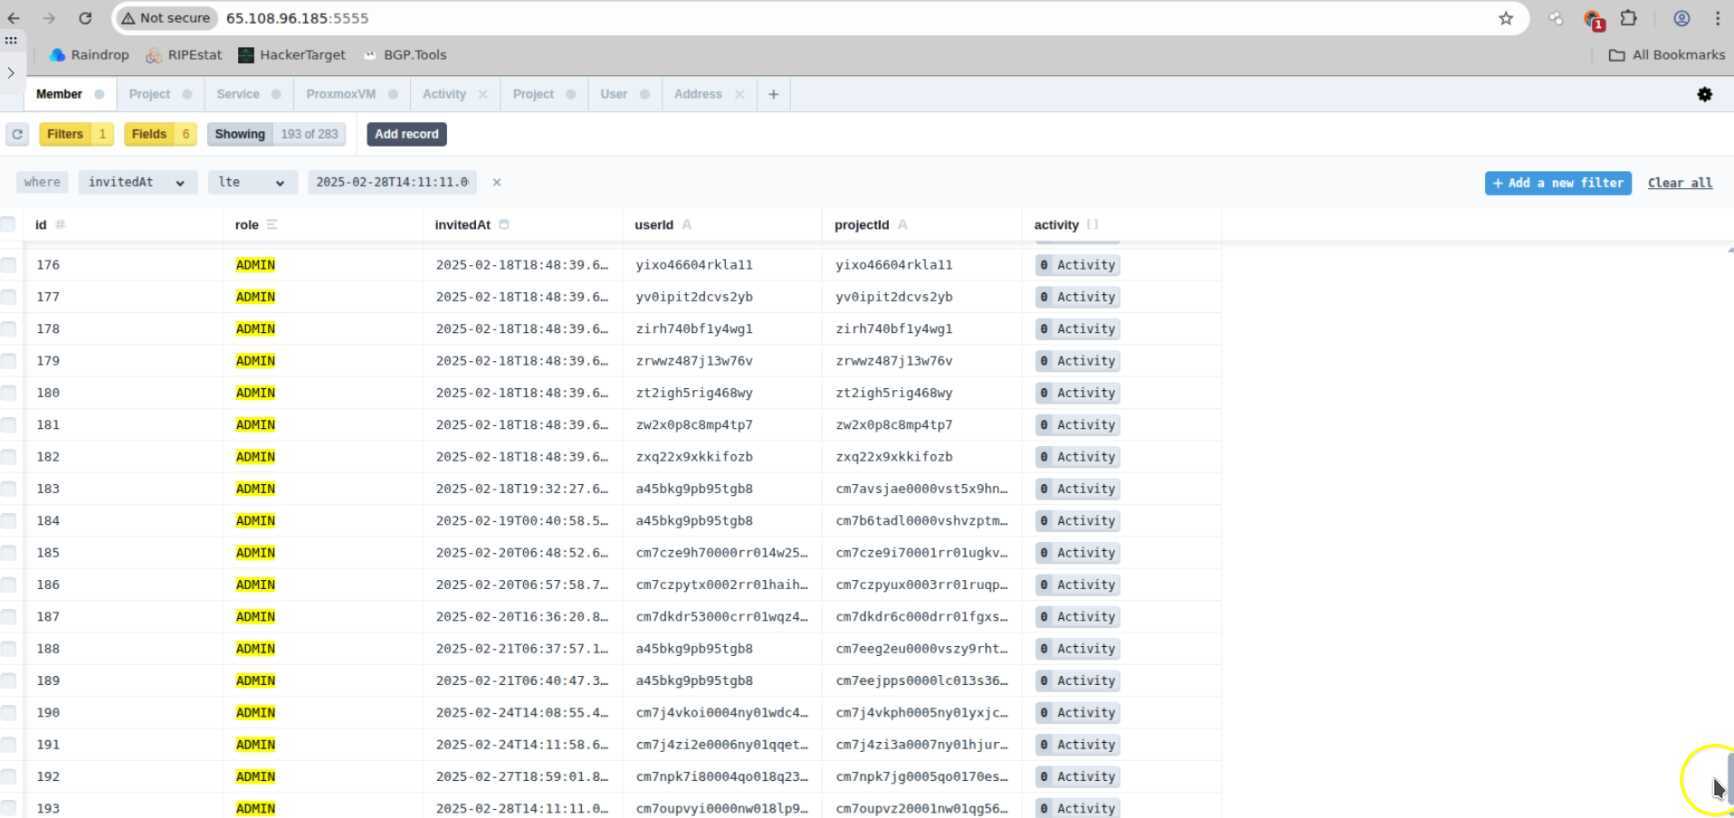This screenshot has width=1734, height=818.
Task: Reload the browser page
Action: pyautogui.click(x=85, y=18)
